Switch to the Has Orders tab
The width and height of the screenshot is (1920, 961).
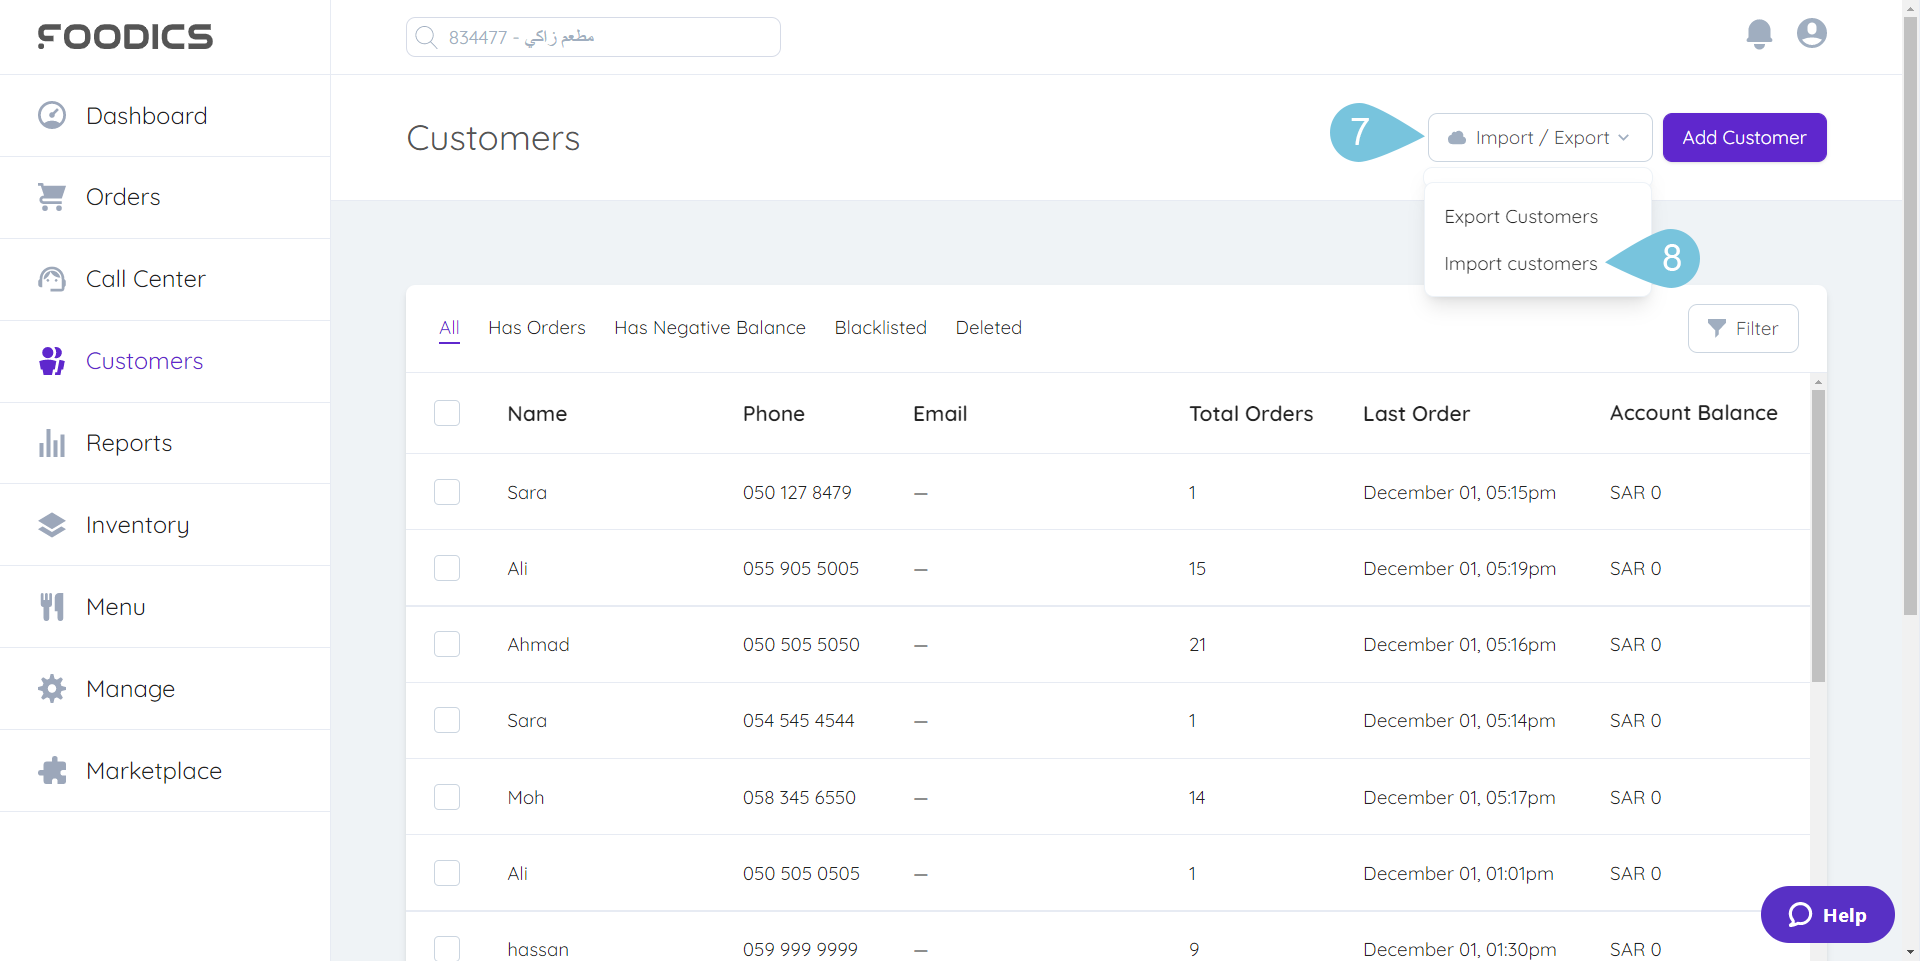(x=537, y=327)
